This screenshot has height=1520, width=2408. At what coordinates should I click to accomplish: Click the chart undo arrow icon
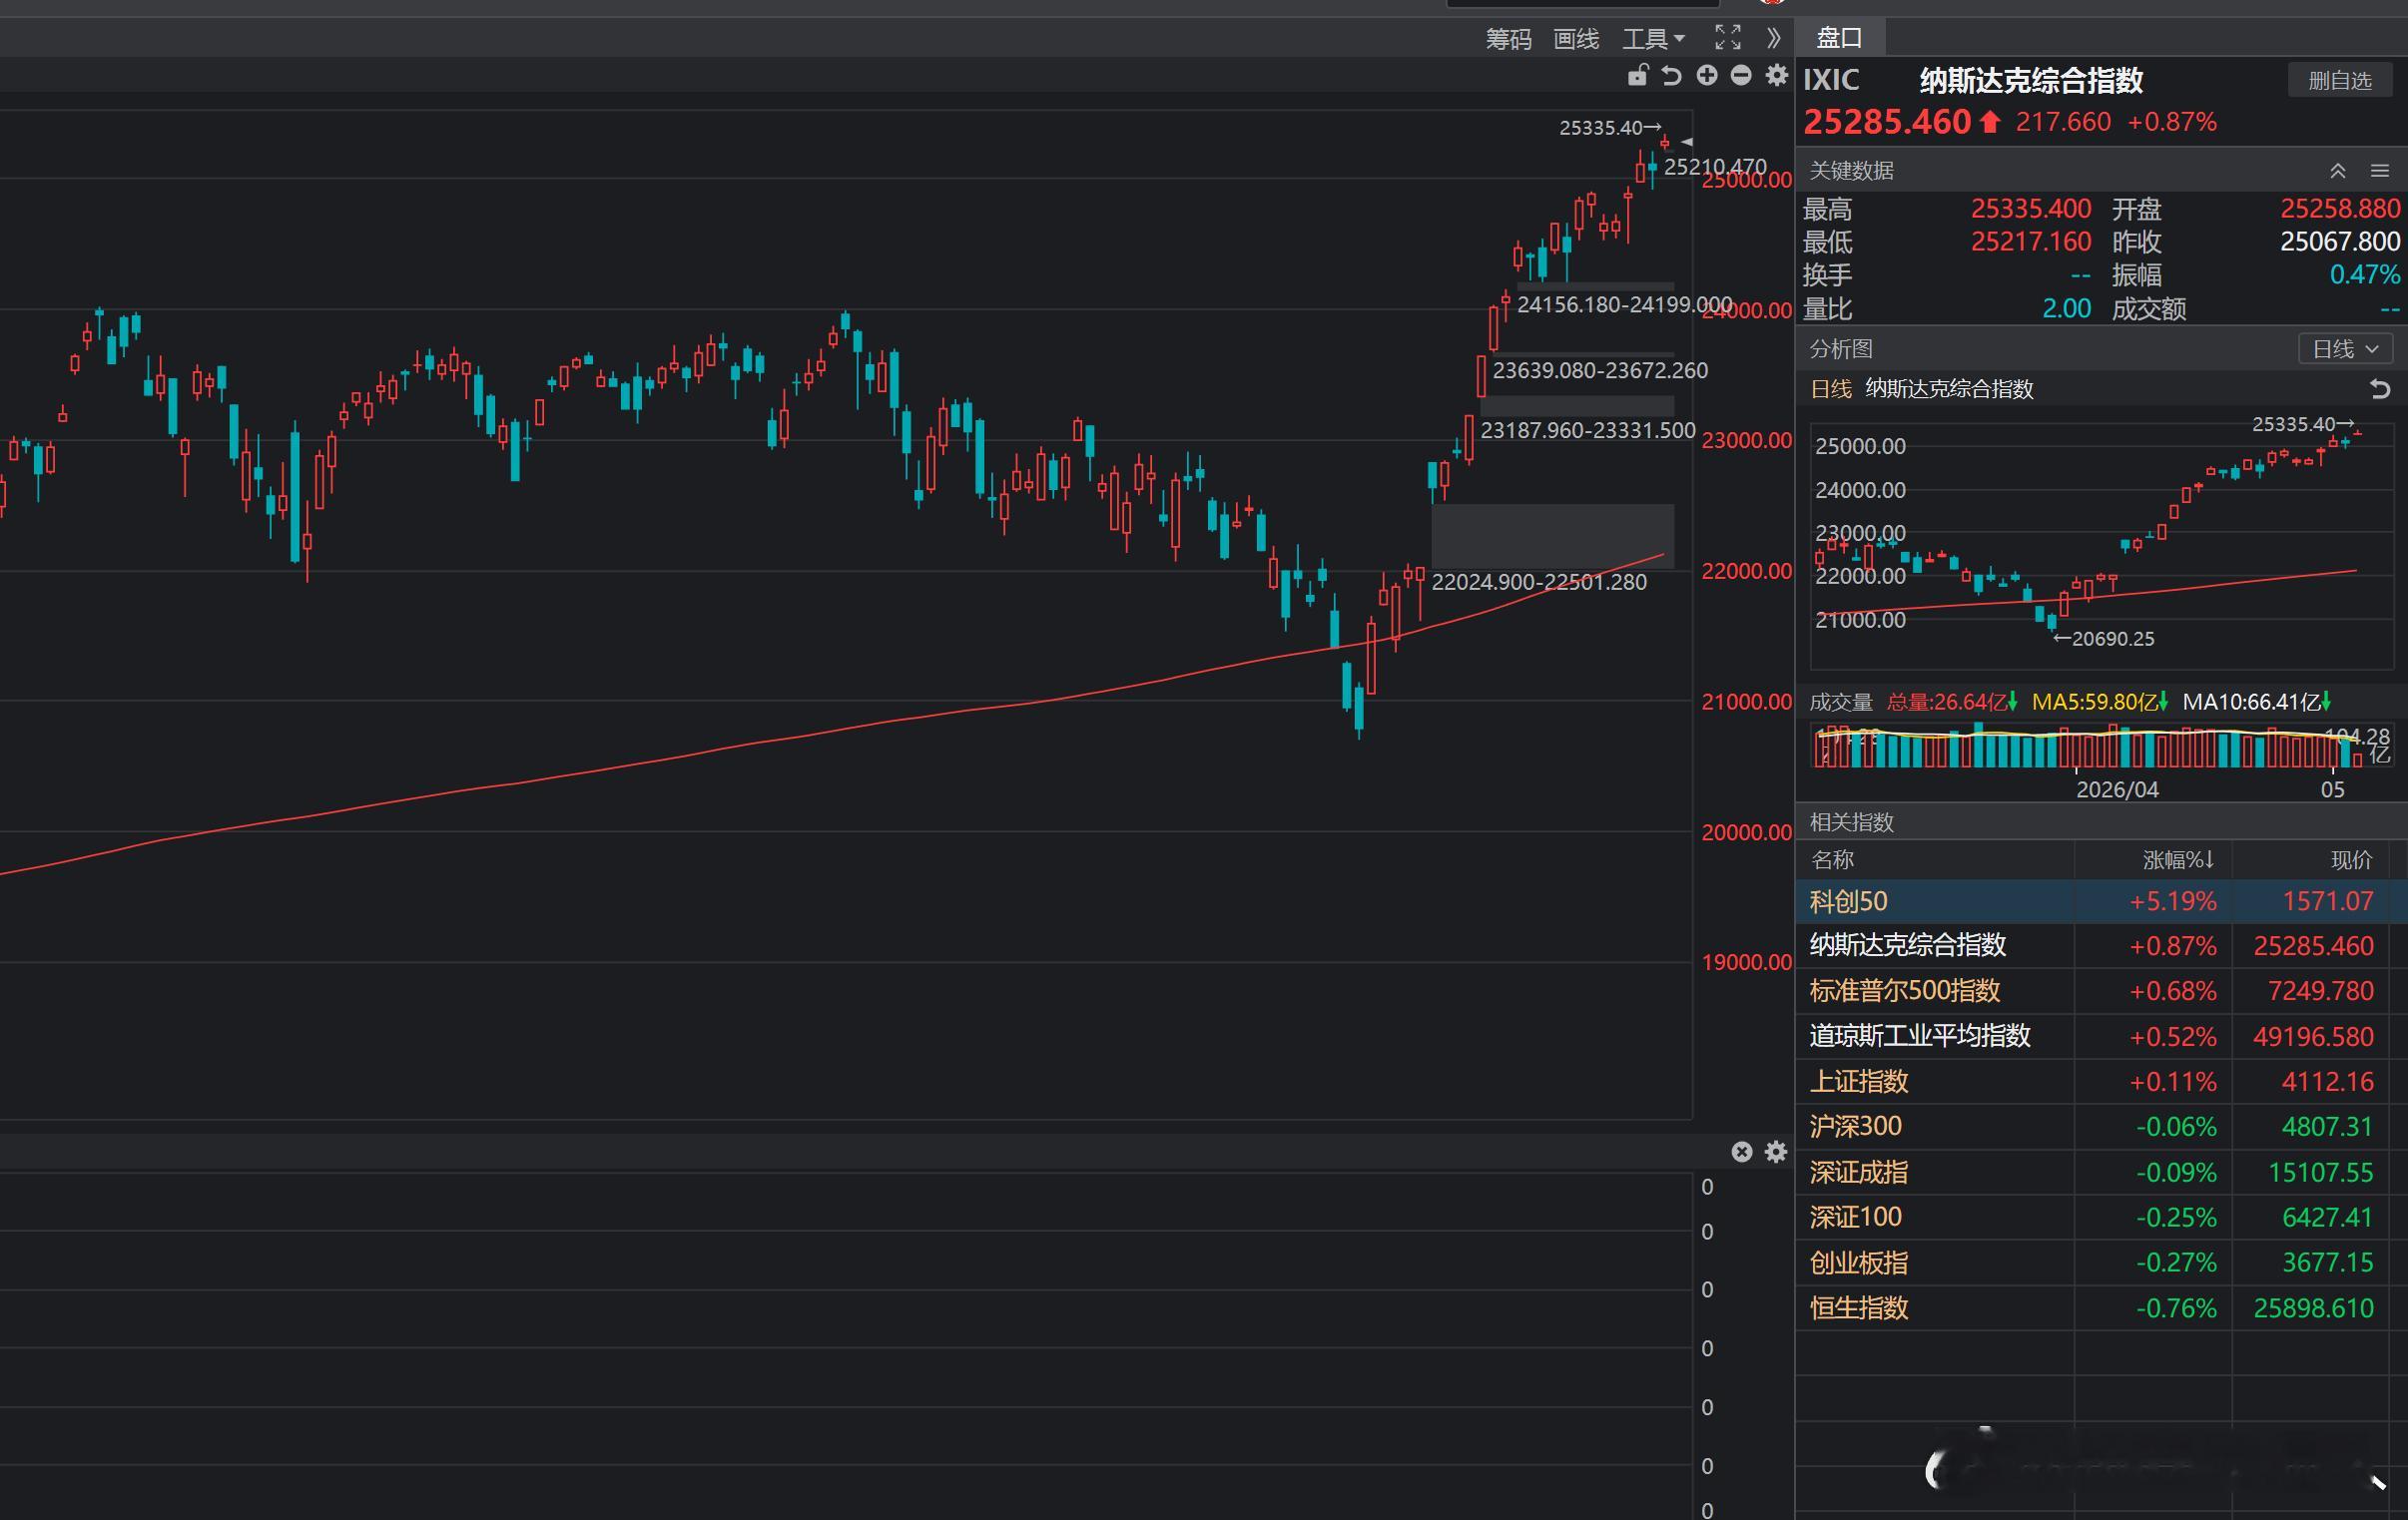click(x=1671, y=75)
